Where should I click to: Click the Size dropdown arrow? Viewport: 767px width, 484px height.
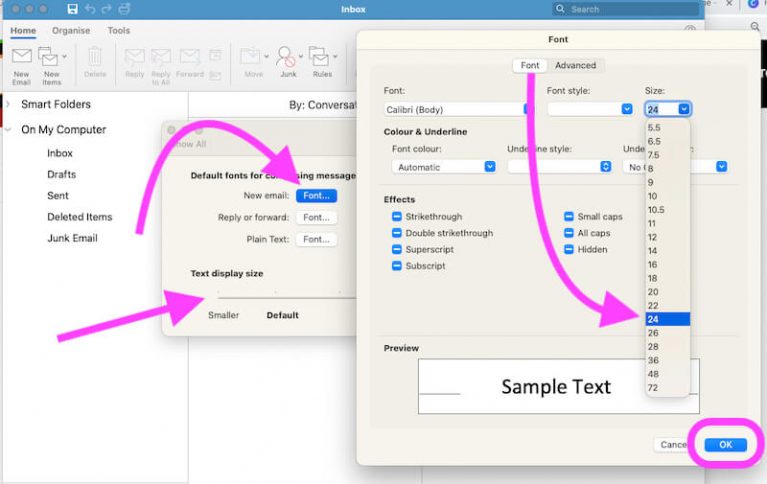point(684,109)
